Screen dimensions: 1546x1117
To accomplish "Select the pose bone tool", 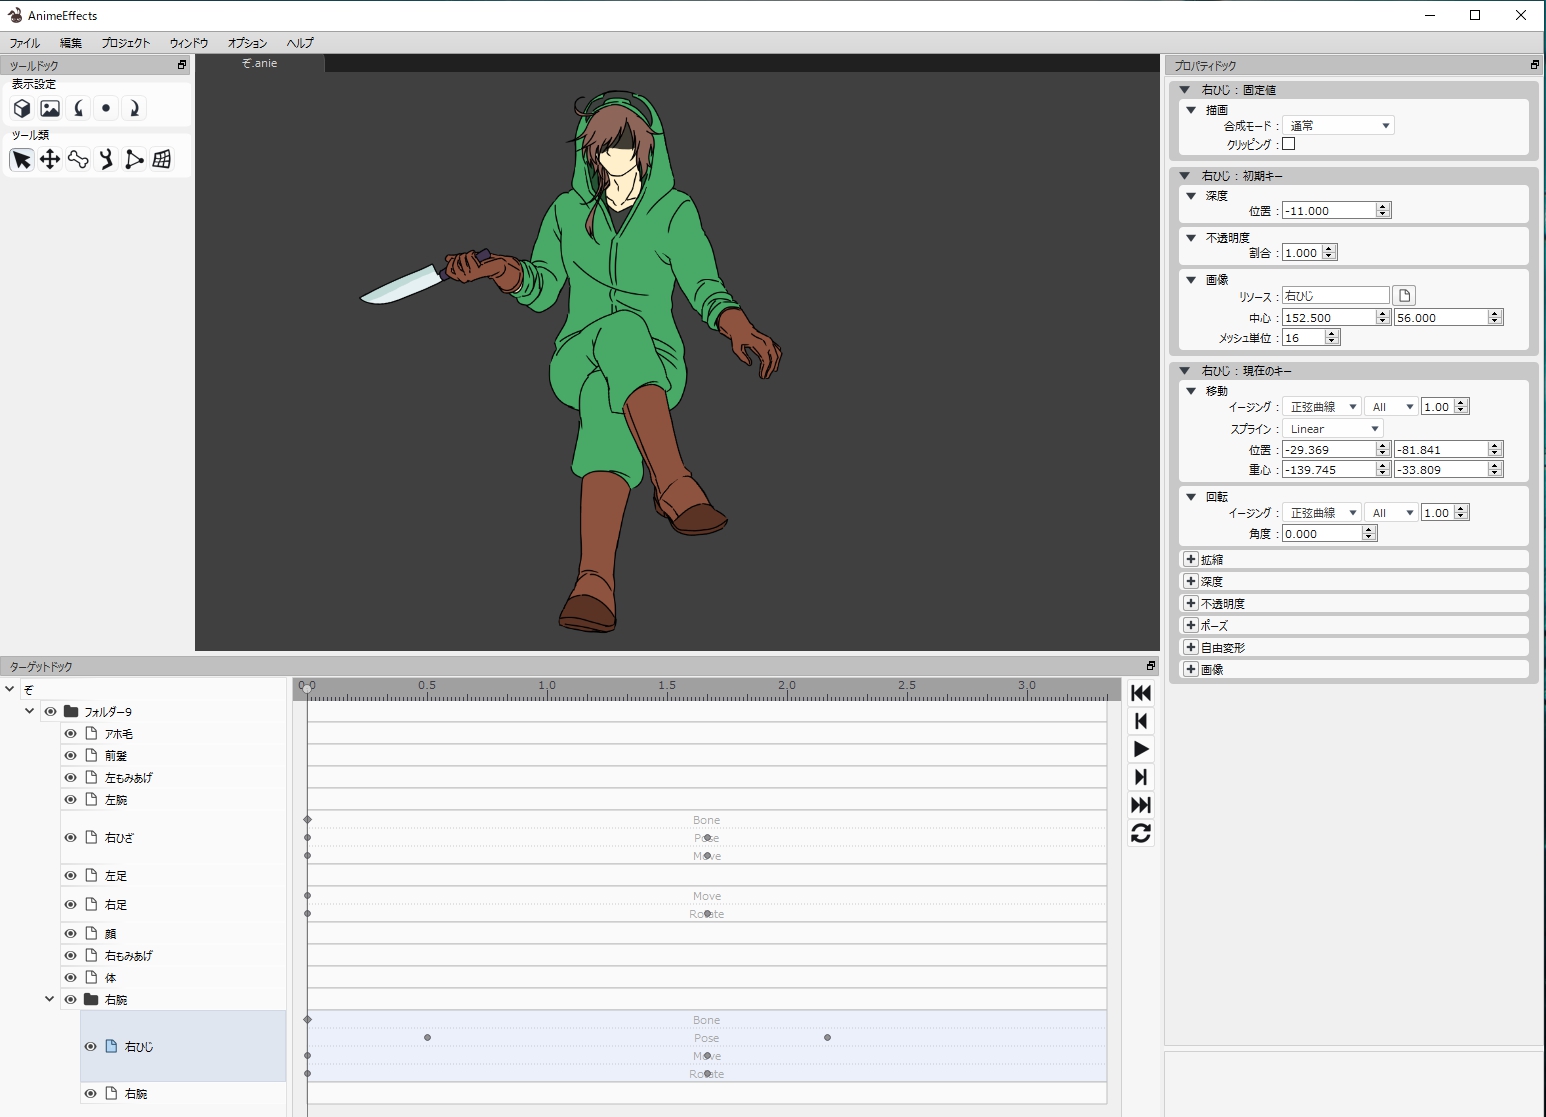I will click(x=106, y=160).
